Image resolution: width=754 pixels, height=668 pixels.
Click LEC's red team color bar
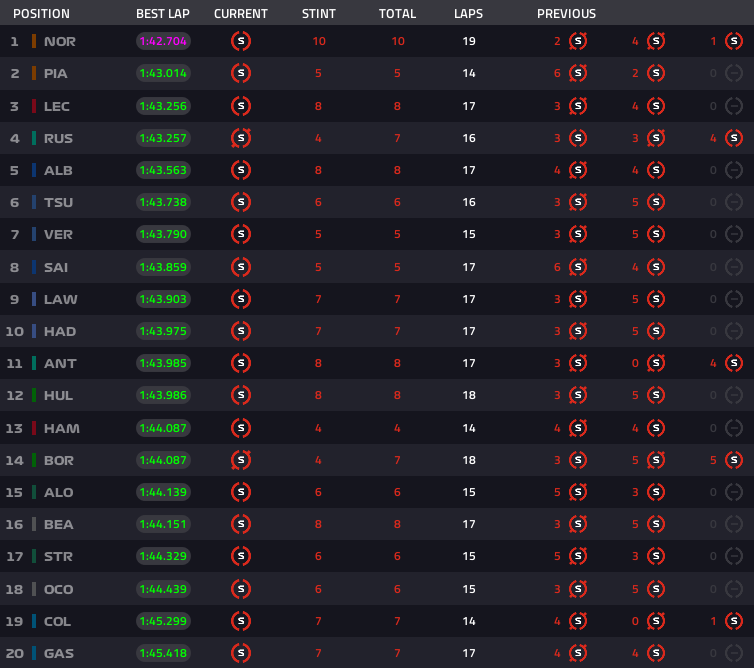pyautogui.click(x=34, y=106)
